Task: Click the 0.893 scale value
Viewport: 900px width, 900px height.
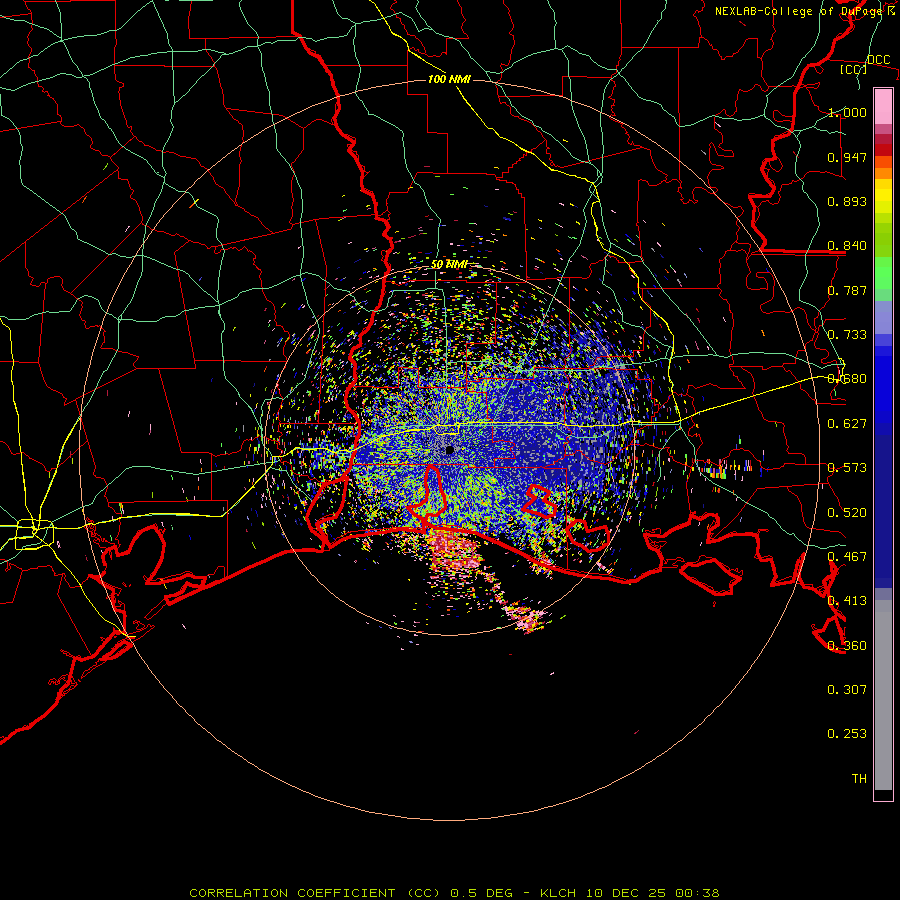Action: (847, 201)
